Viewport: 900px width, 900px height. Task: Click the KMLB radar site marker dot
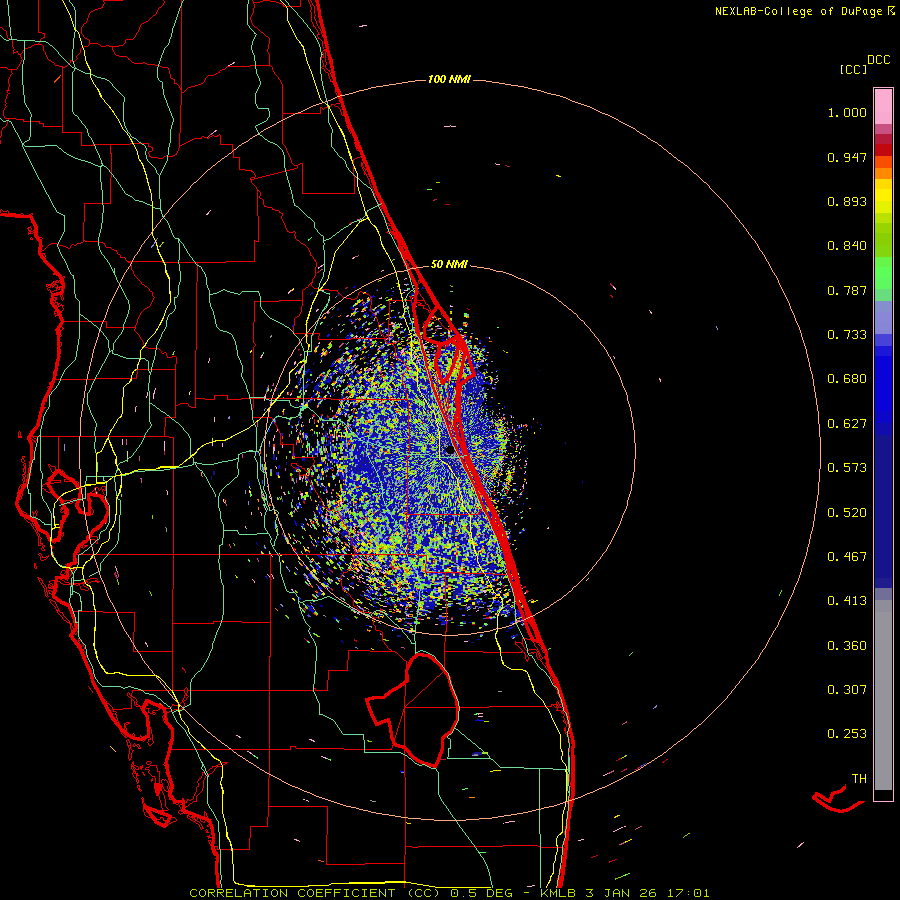(449, 450)
